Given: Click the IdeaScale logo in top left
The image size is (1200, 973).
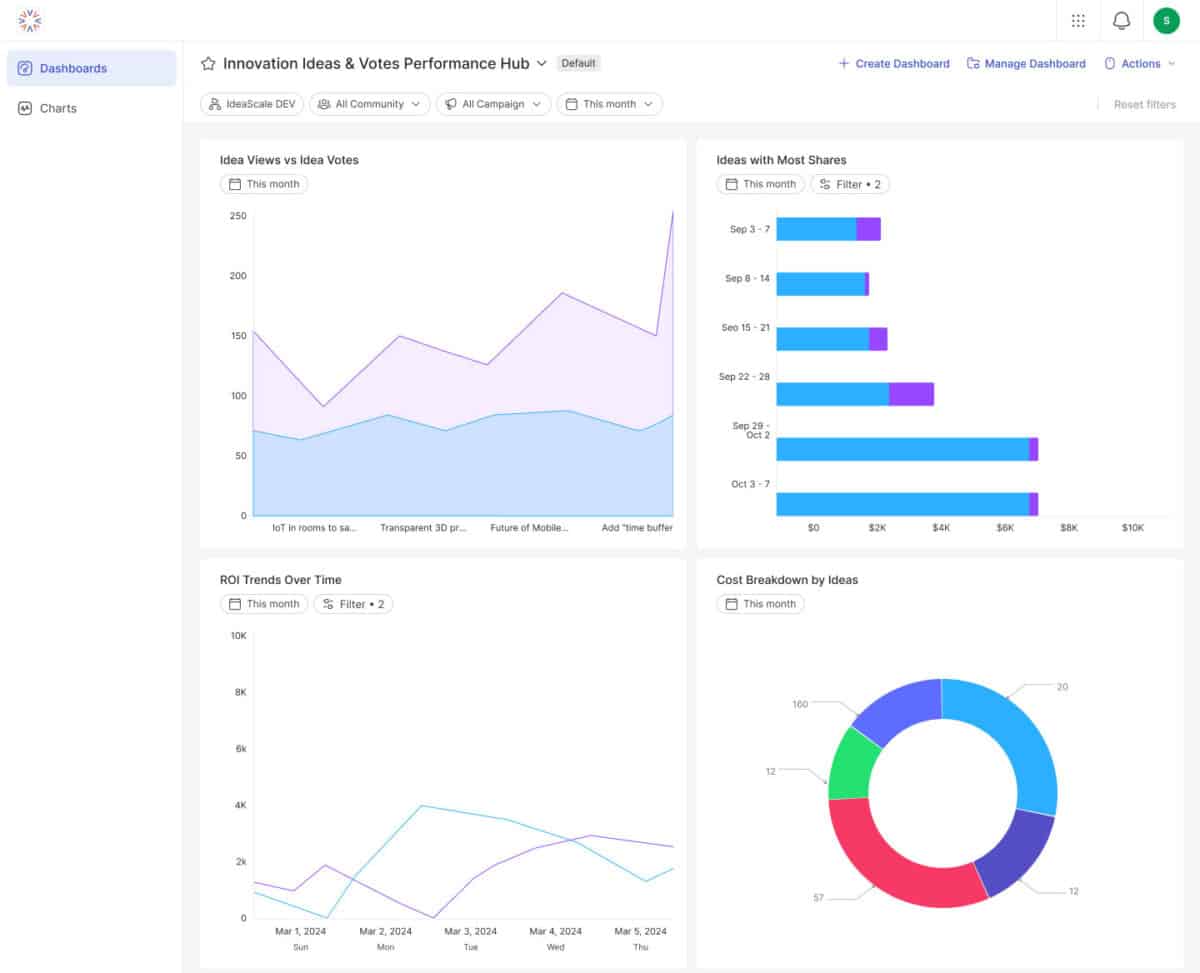Looking at the screenshot, I should (x=28, y=19).
